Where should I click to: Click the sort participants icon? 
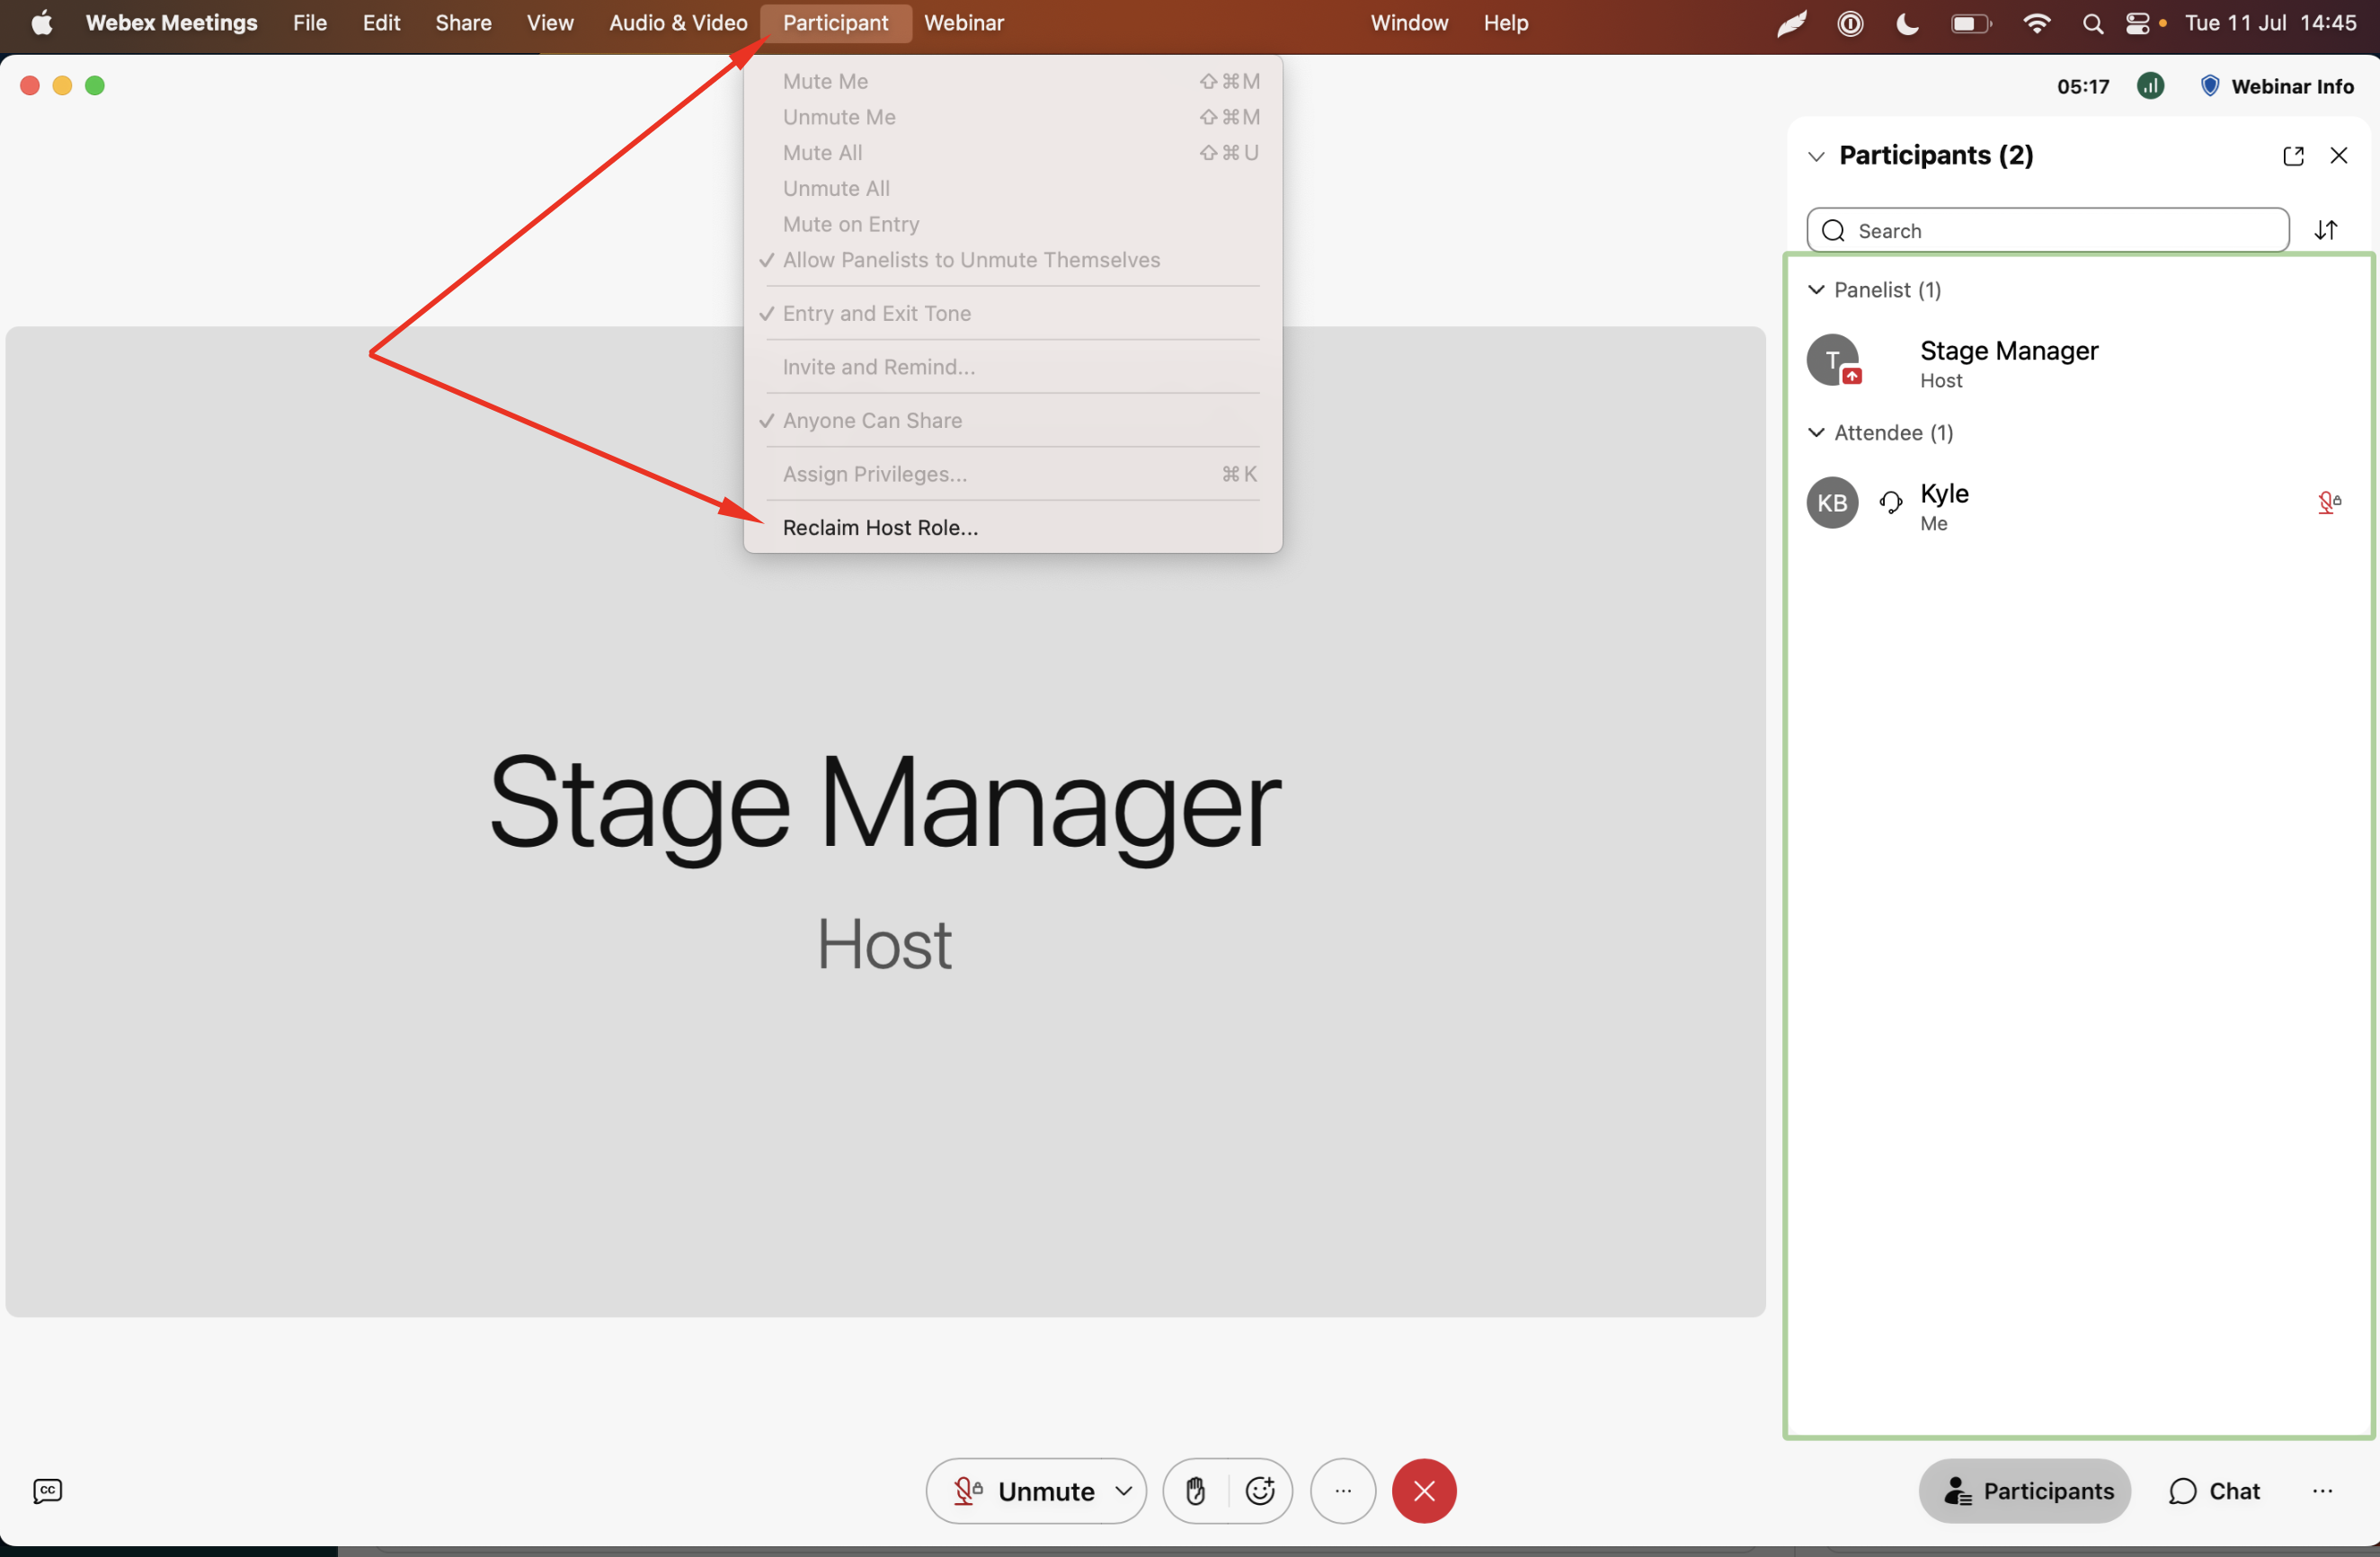2326,231
